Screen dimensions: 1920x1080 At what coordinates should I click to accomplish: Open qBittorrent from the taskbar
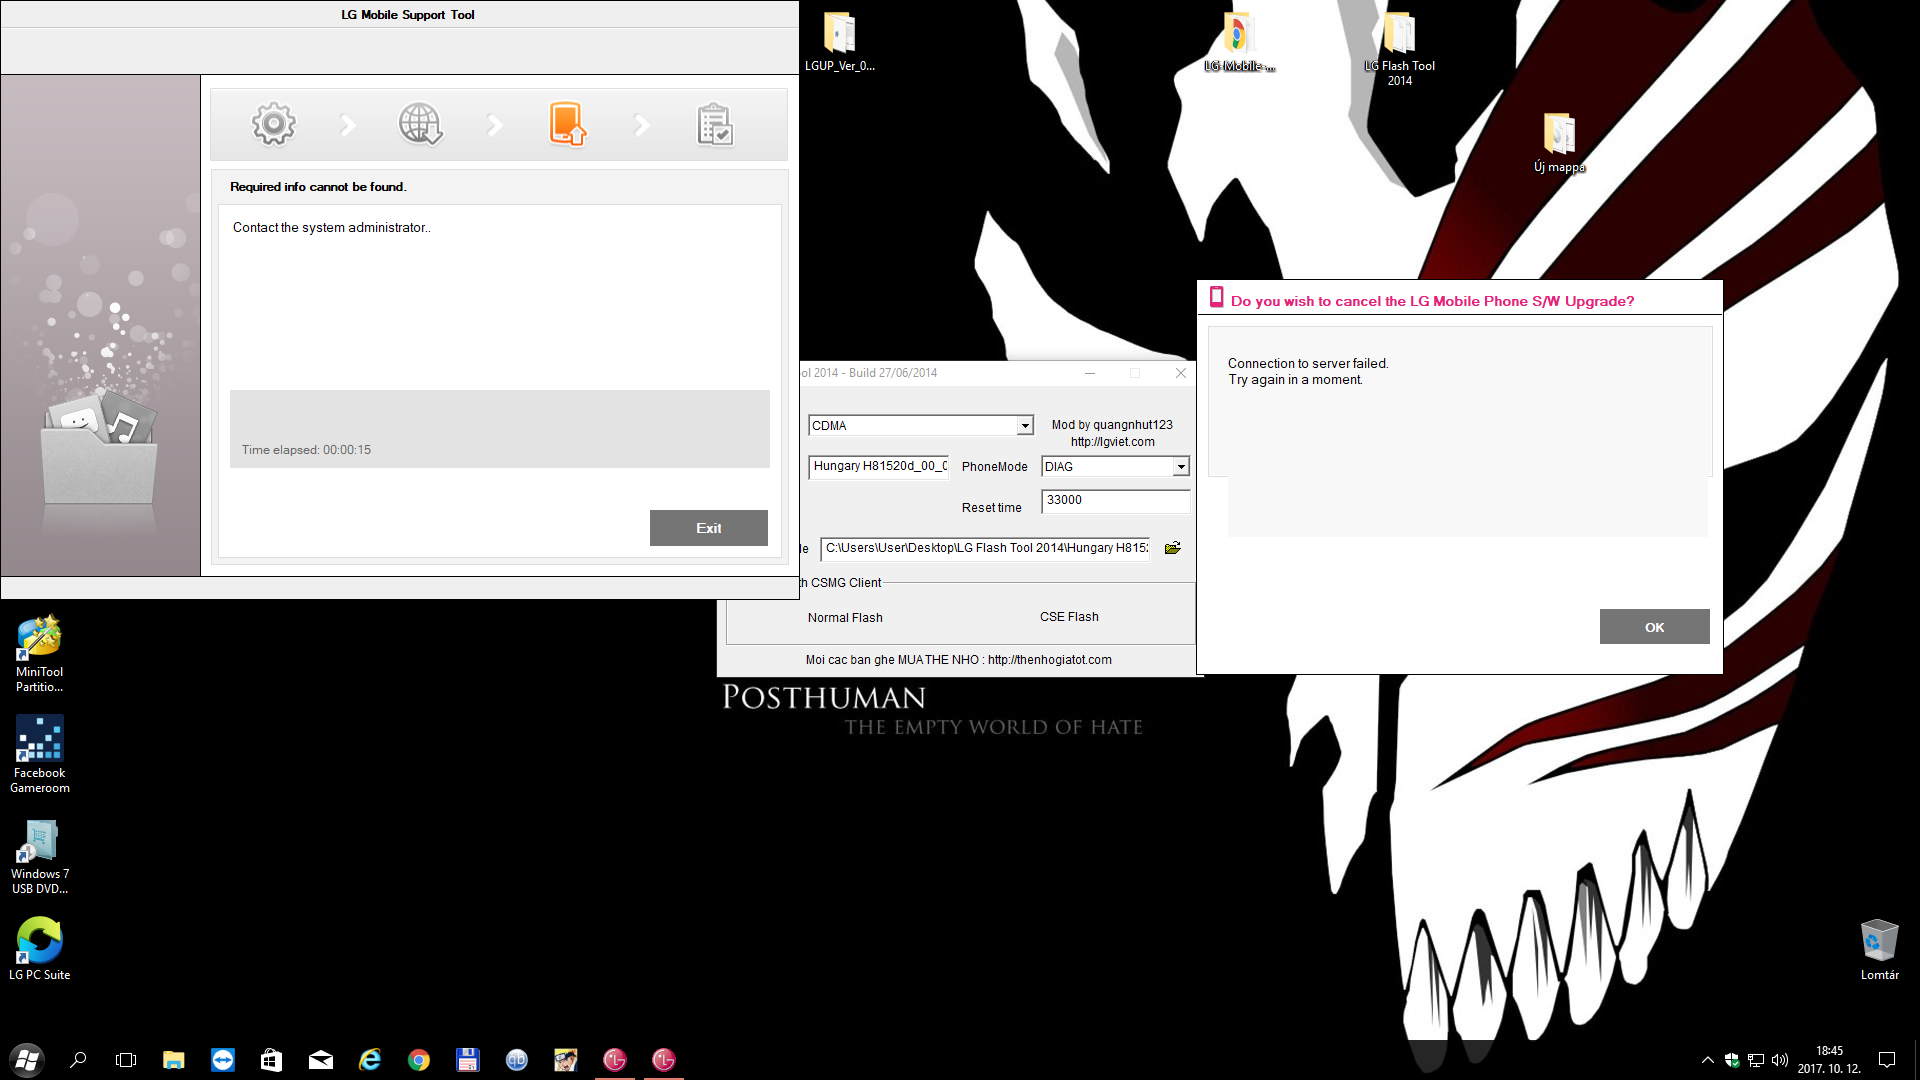coord(517,1060)
